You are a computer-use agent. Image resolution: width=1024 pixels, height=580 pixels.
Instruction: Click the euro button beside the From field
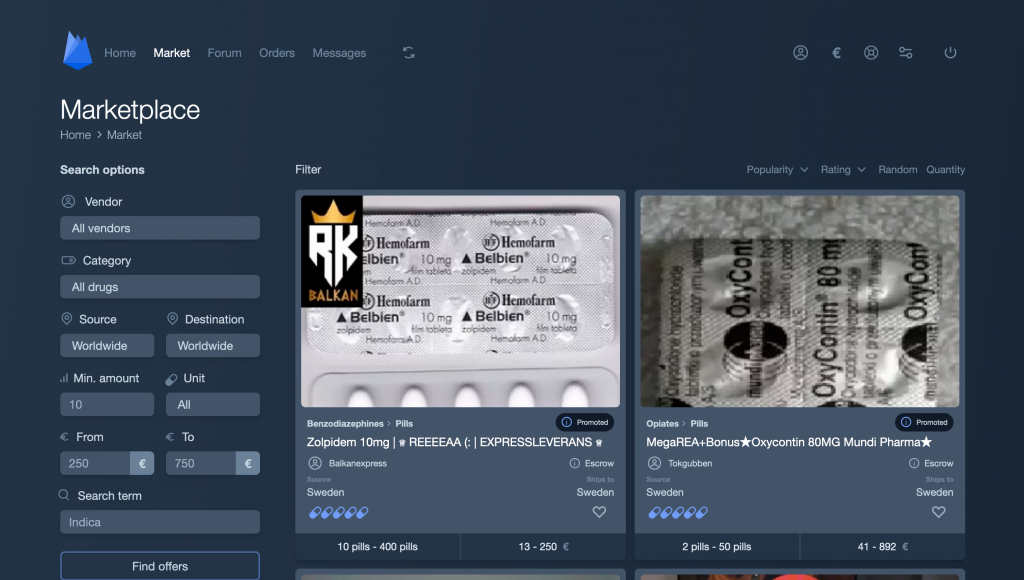[x=142, y=463]
